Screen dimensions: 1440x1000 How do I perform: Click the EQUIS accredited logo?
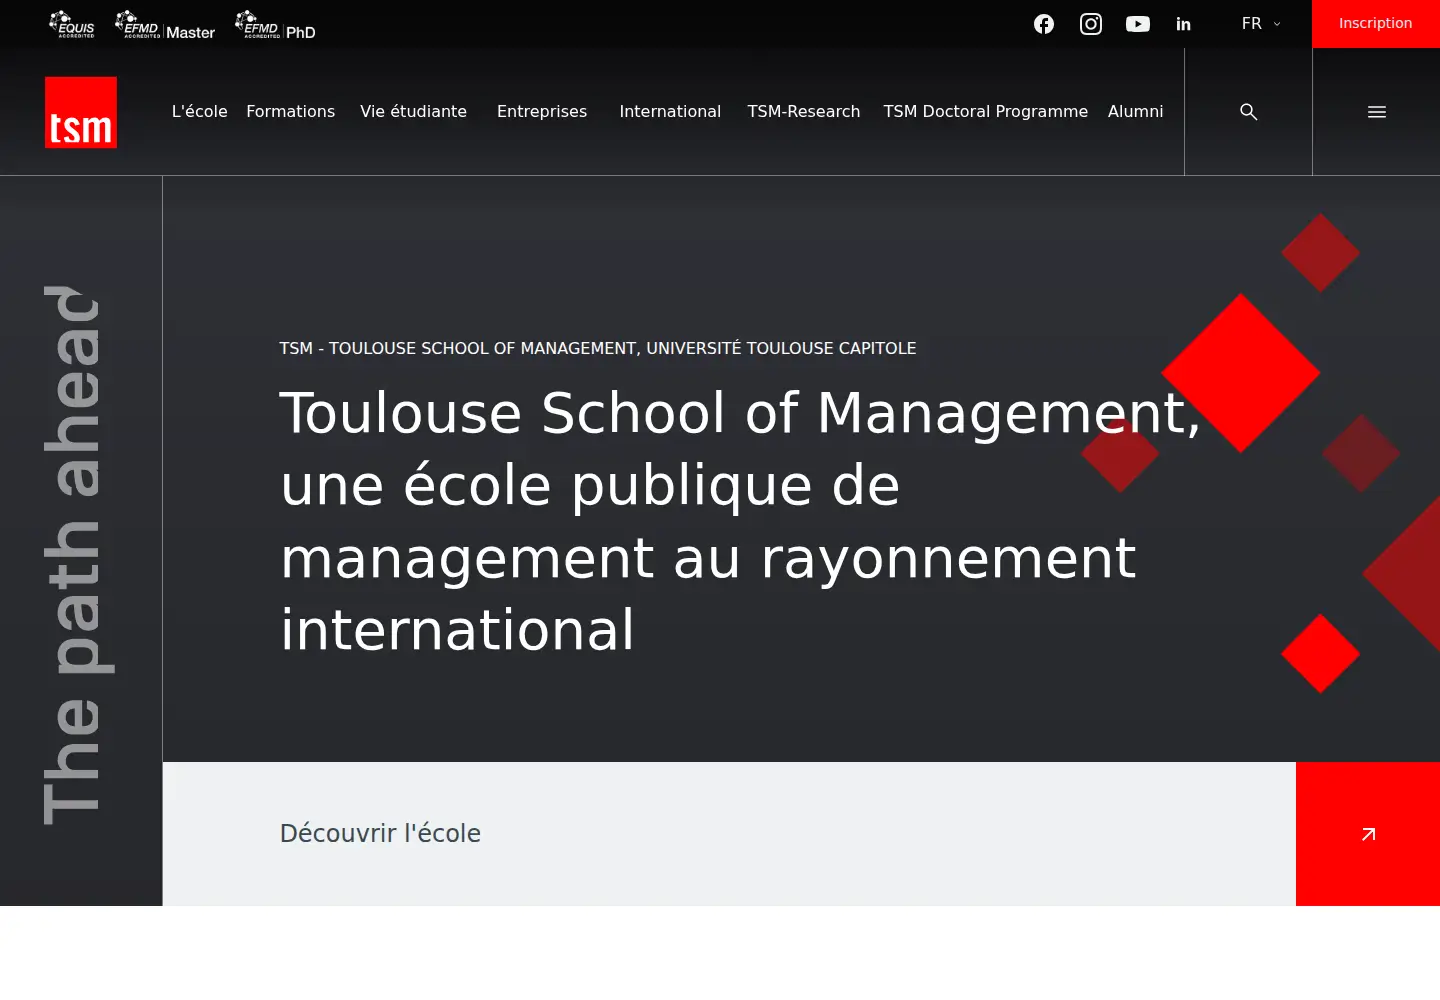coord(72,24)
